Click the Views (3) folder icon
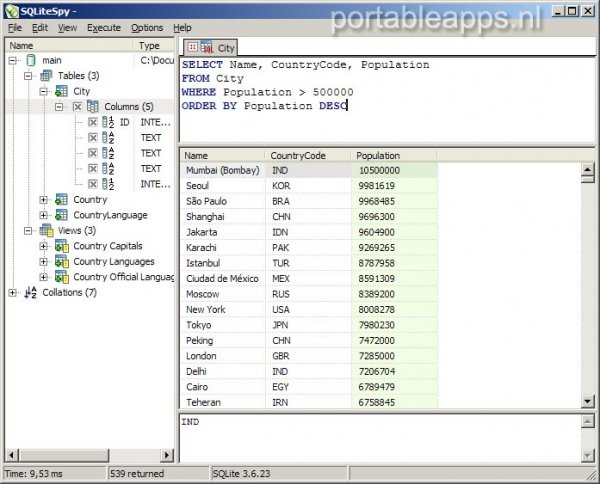The width and height of the screenshot is (600, 484). pos(46,230)
